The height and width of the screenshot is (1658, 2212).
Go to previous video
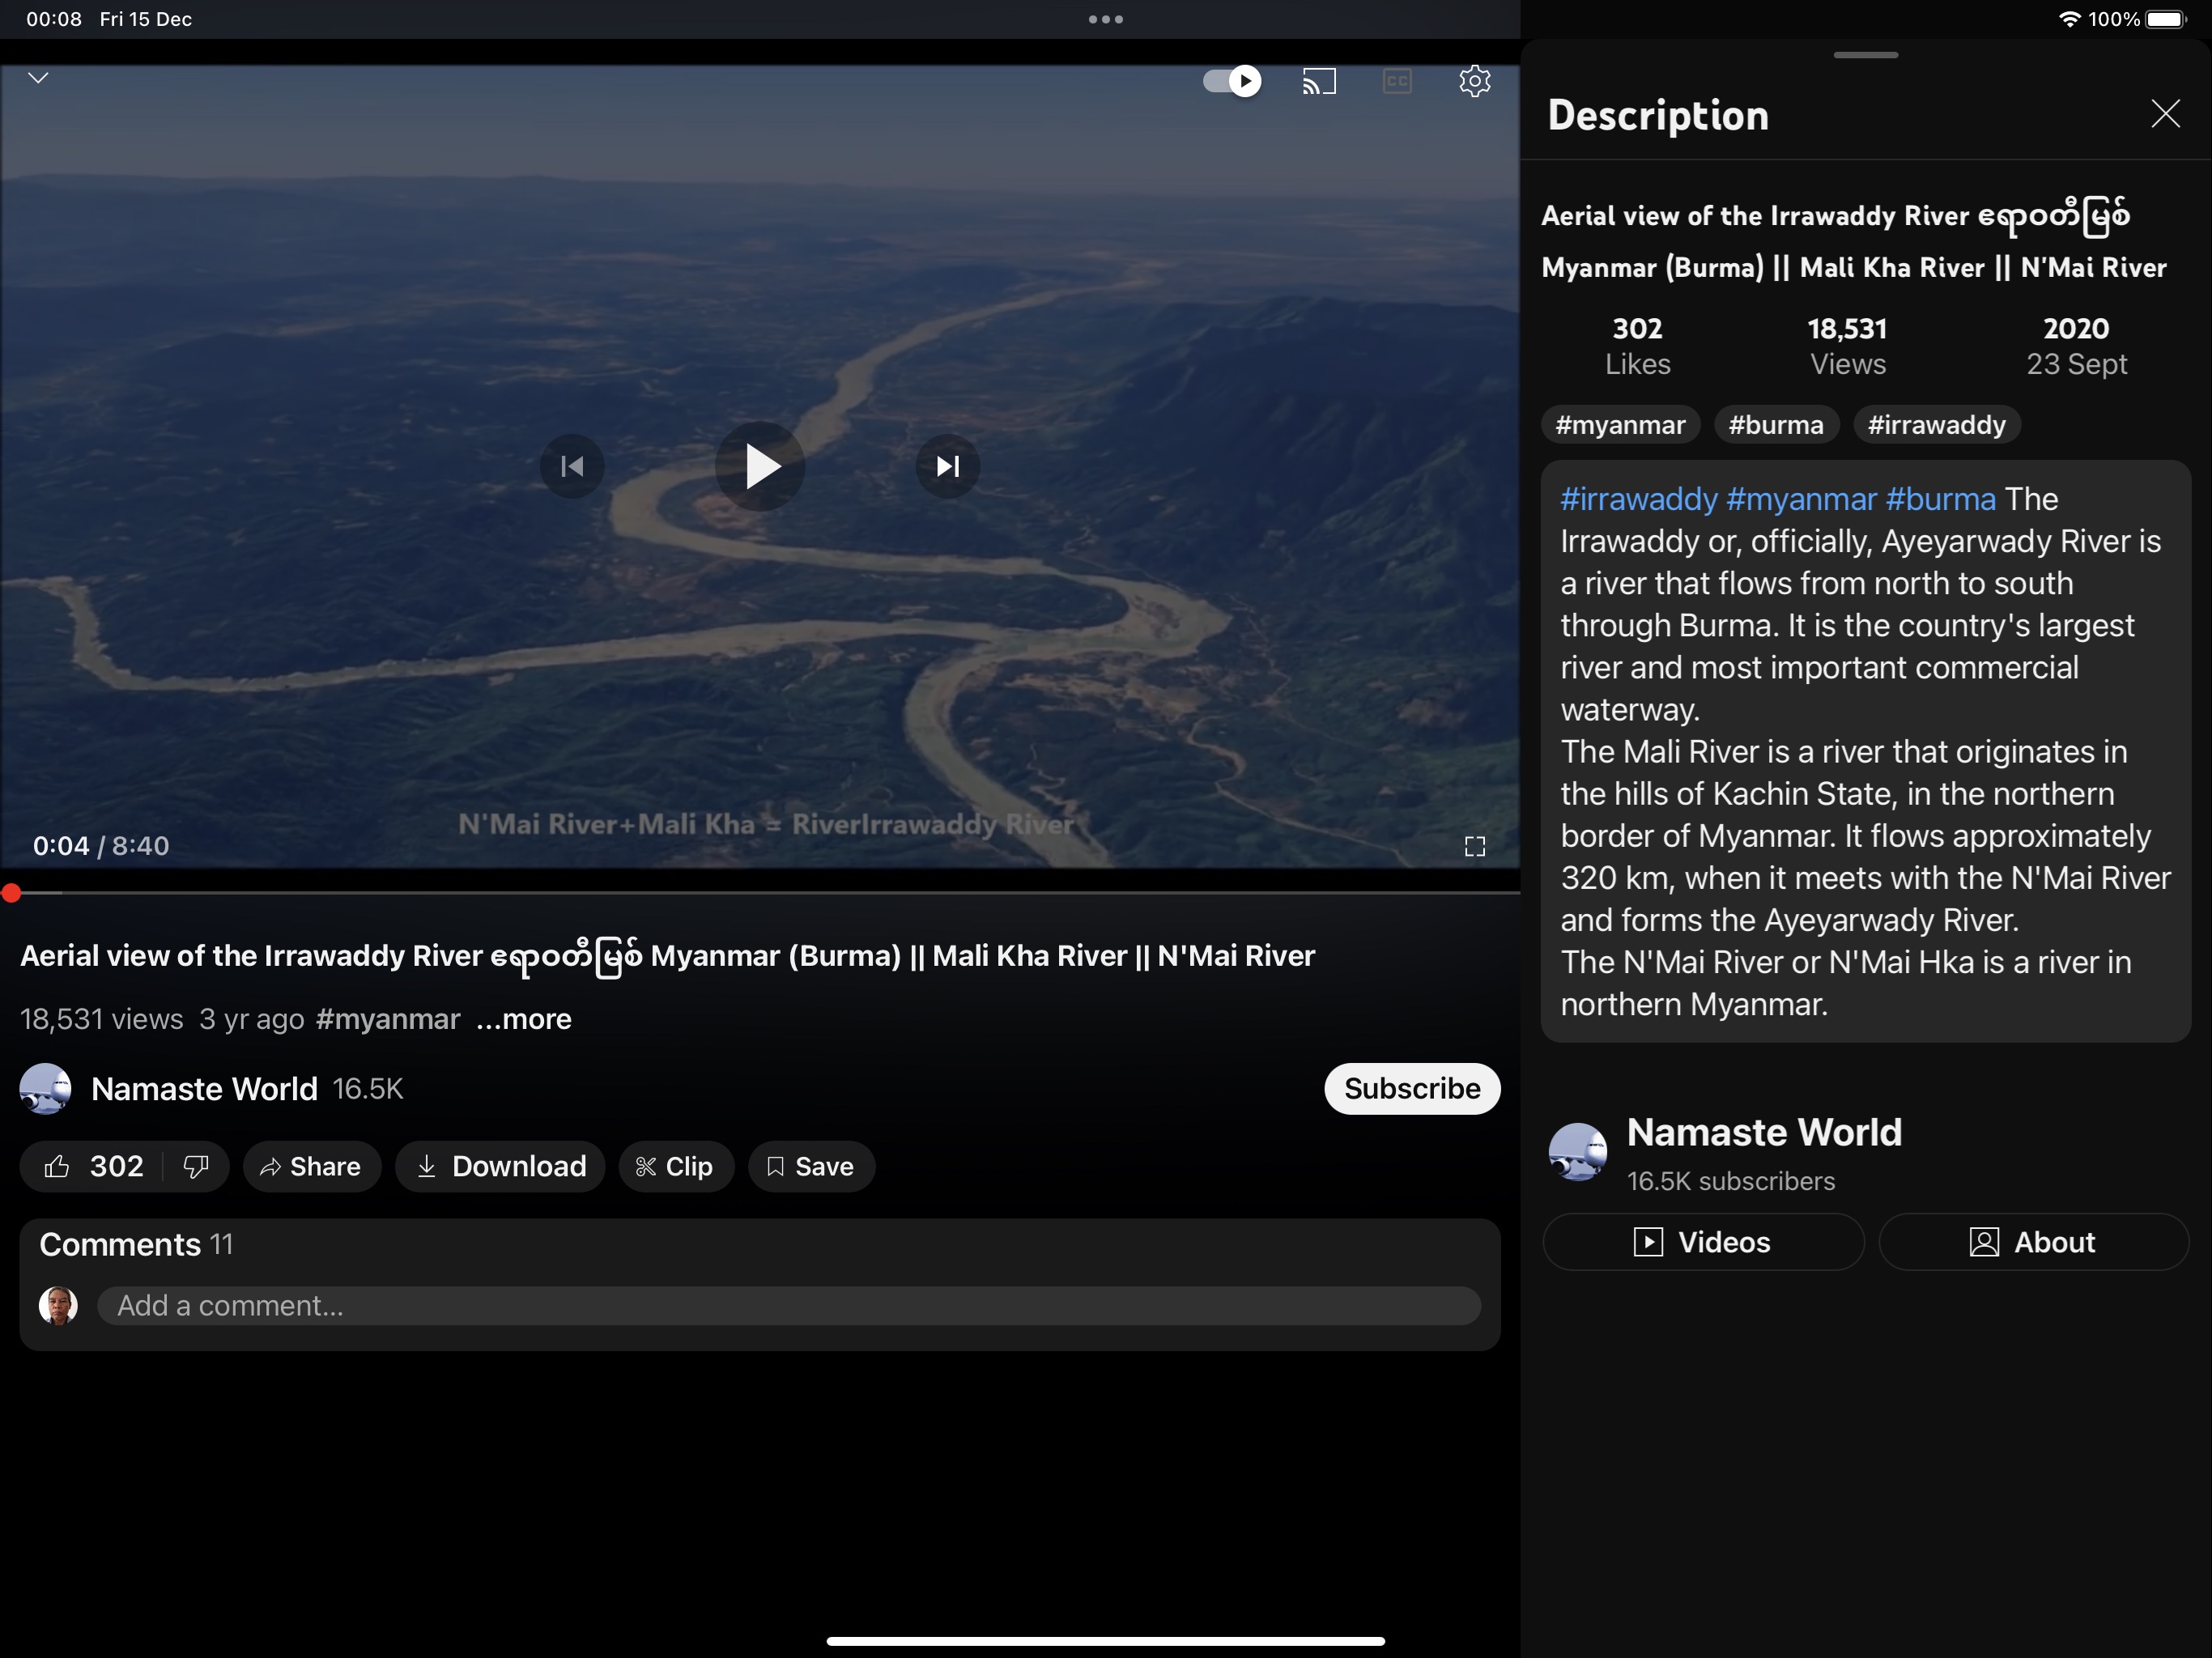(572, 466)
